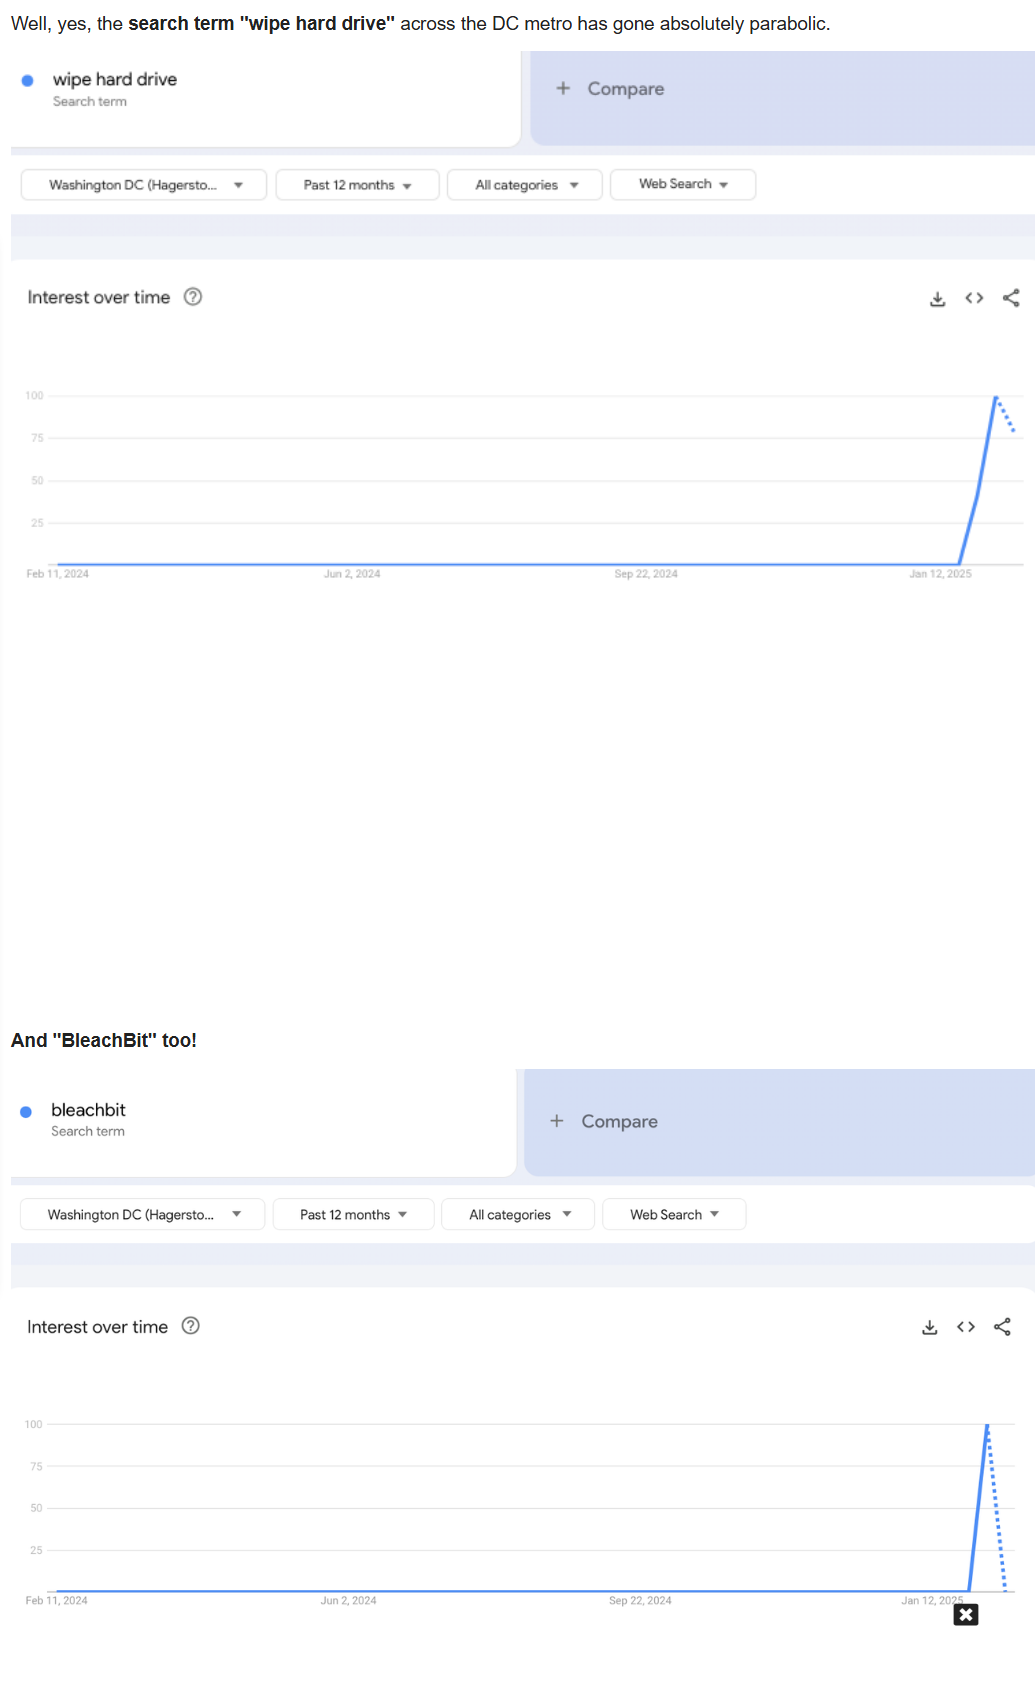This screenshot has height=1681, width=1035.
Task: Open Past 12 months dropdown for wipe hard drive
Action: [357, 185]
